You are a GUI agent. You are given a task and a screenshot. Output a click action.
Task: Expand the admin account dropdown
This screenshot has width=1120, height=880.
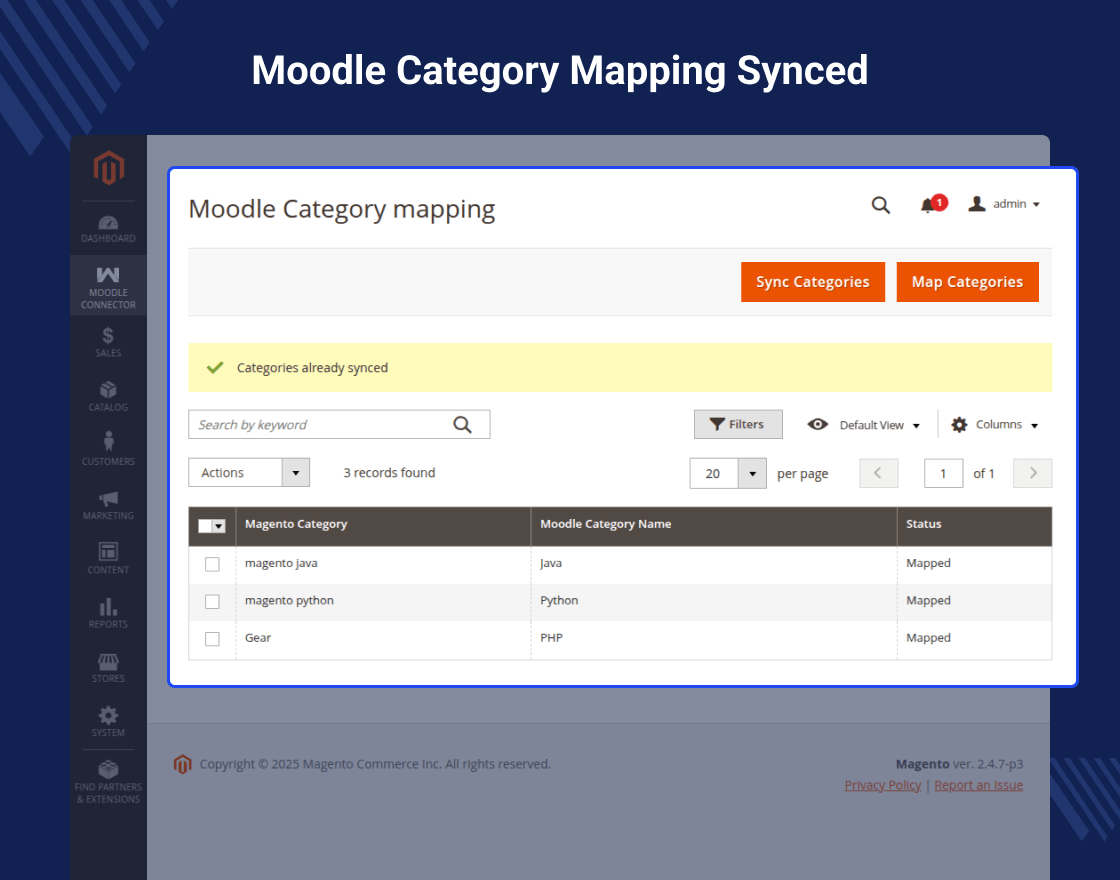(1036, 204)
